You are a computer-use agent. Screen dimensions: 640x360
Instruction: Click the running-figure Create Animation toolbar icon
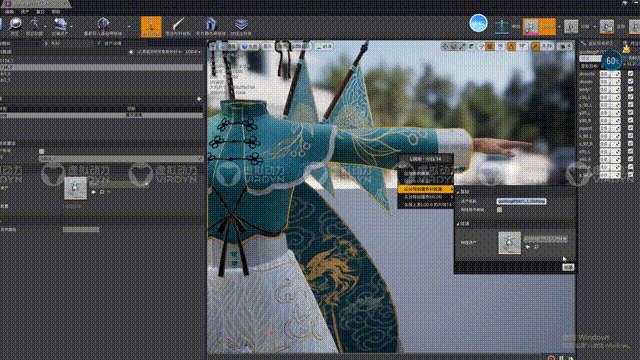click(x=34, y=24)
